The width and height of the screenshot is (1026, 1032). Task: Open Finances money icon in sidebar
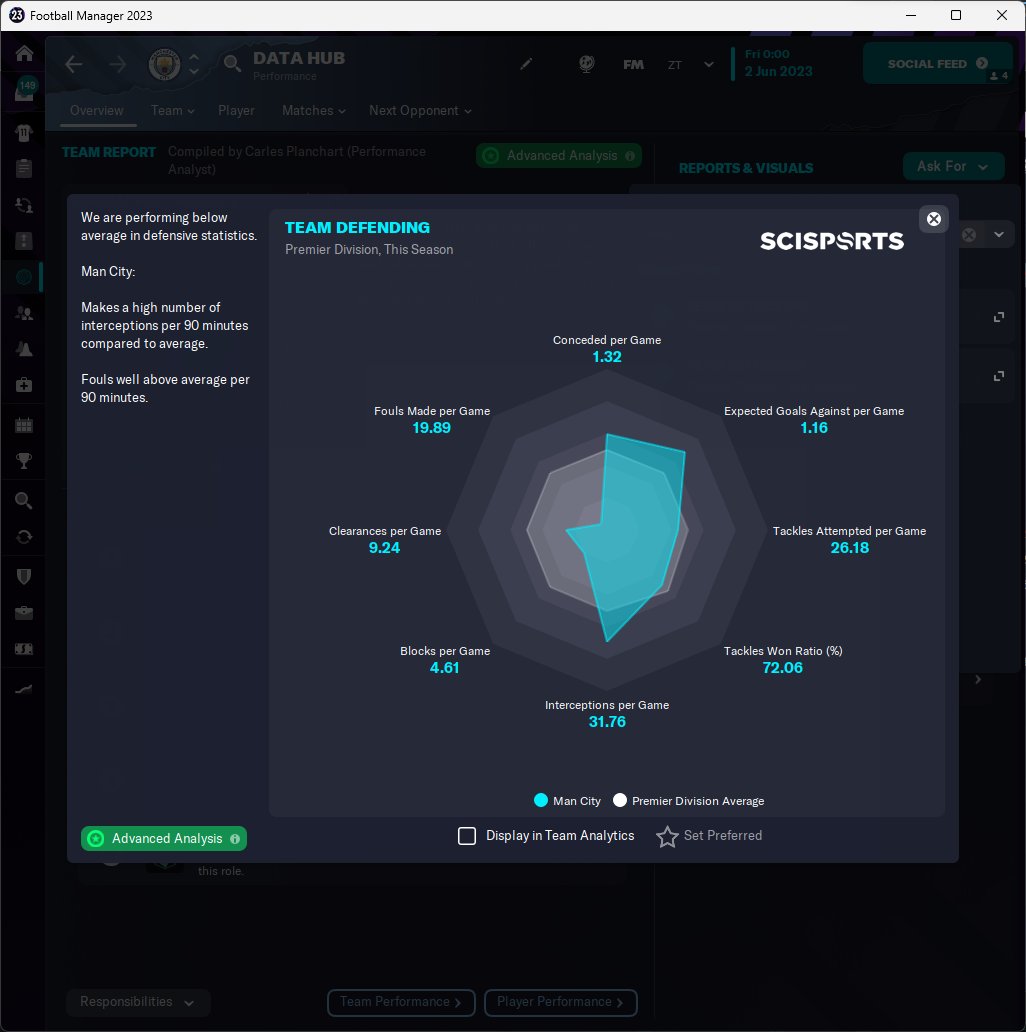pos(24,649)
